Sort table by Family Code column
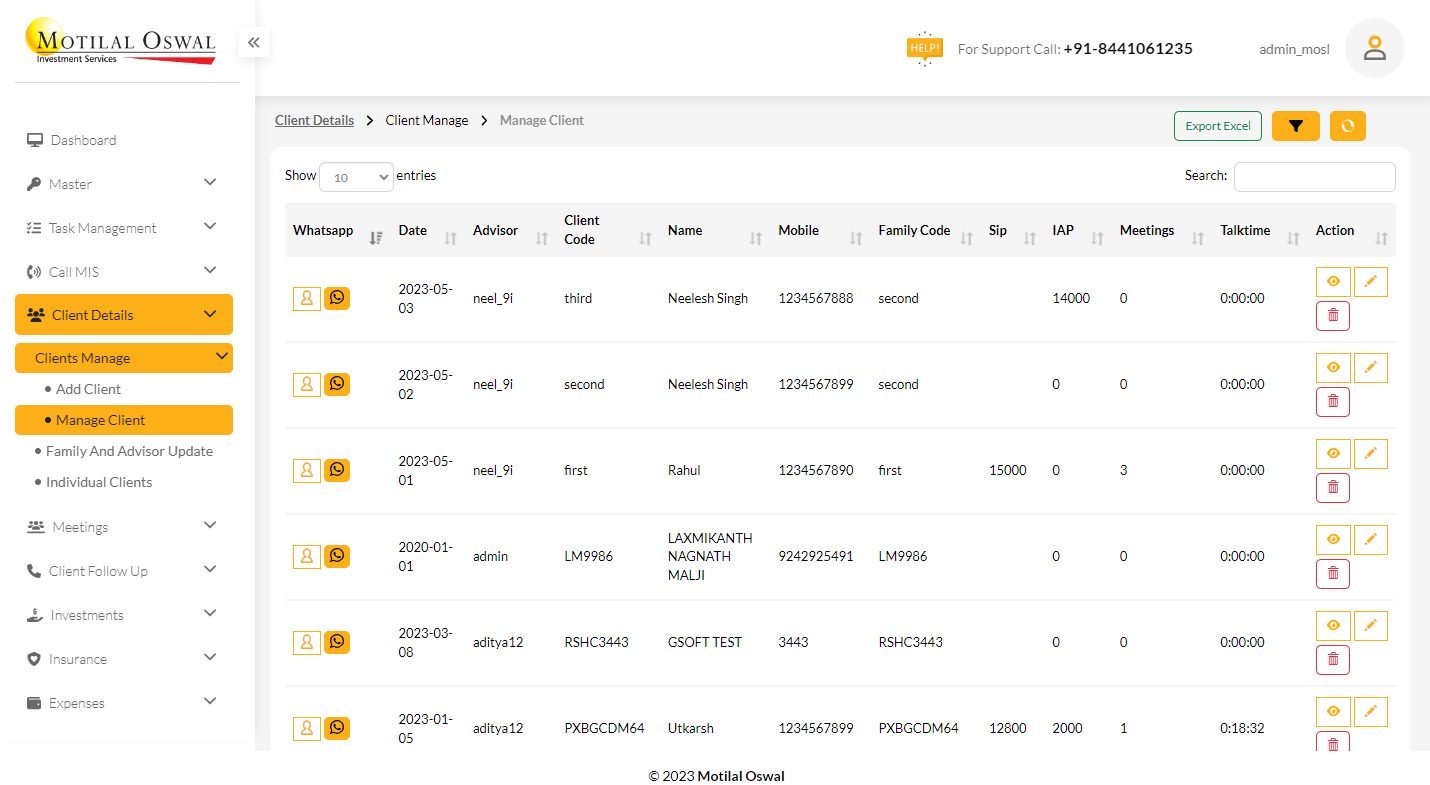 click(925, 230)
